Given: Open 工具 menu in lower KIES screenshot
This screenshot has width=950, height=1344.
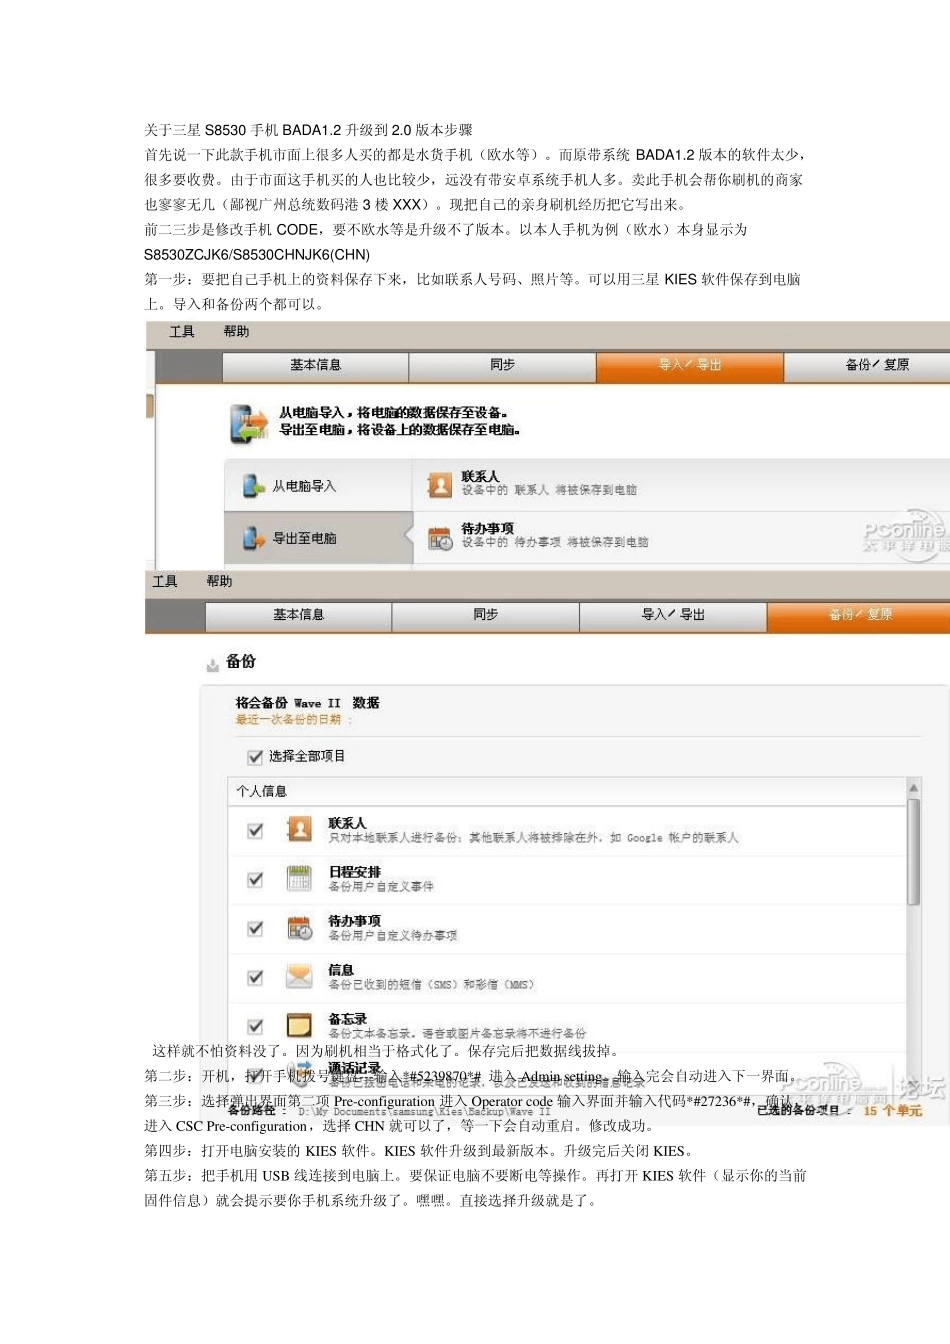Looking at the screenshot, I should pos(165,582).
